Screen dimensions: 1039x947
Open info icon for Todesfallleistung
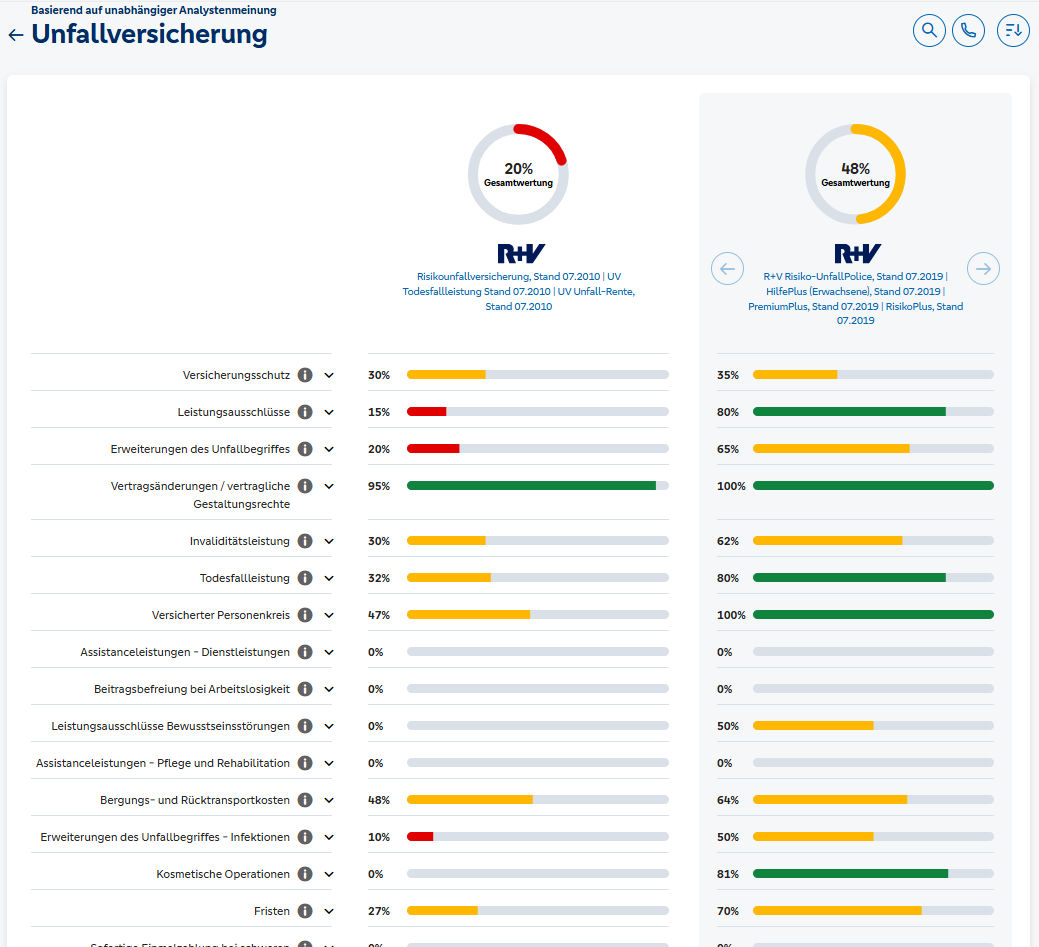coord(305,578)
